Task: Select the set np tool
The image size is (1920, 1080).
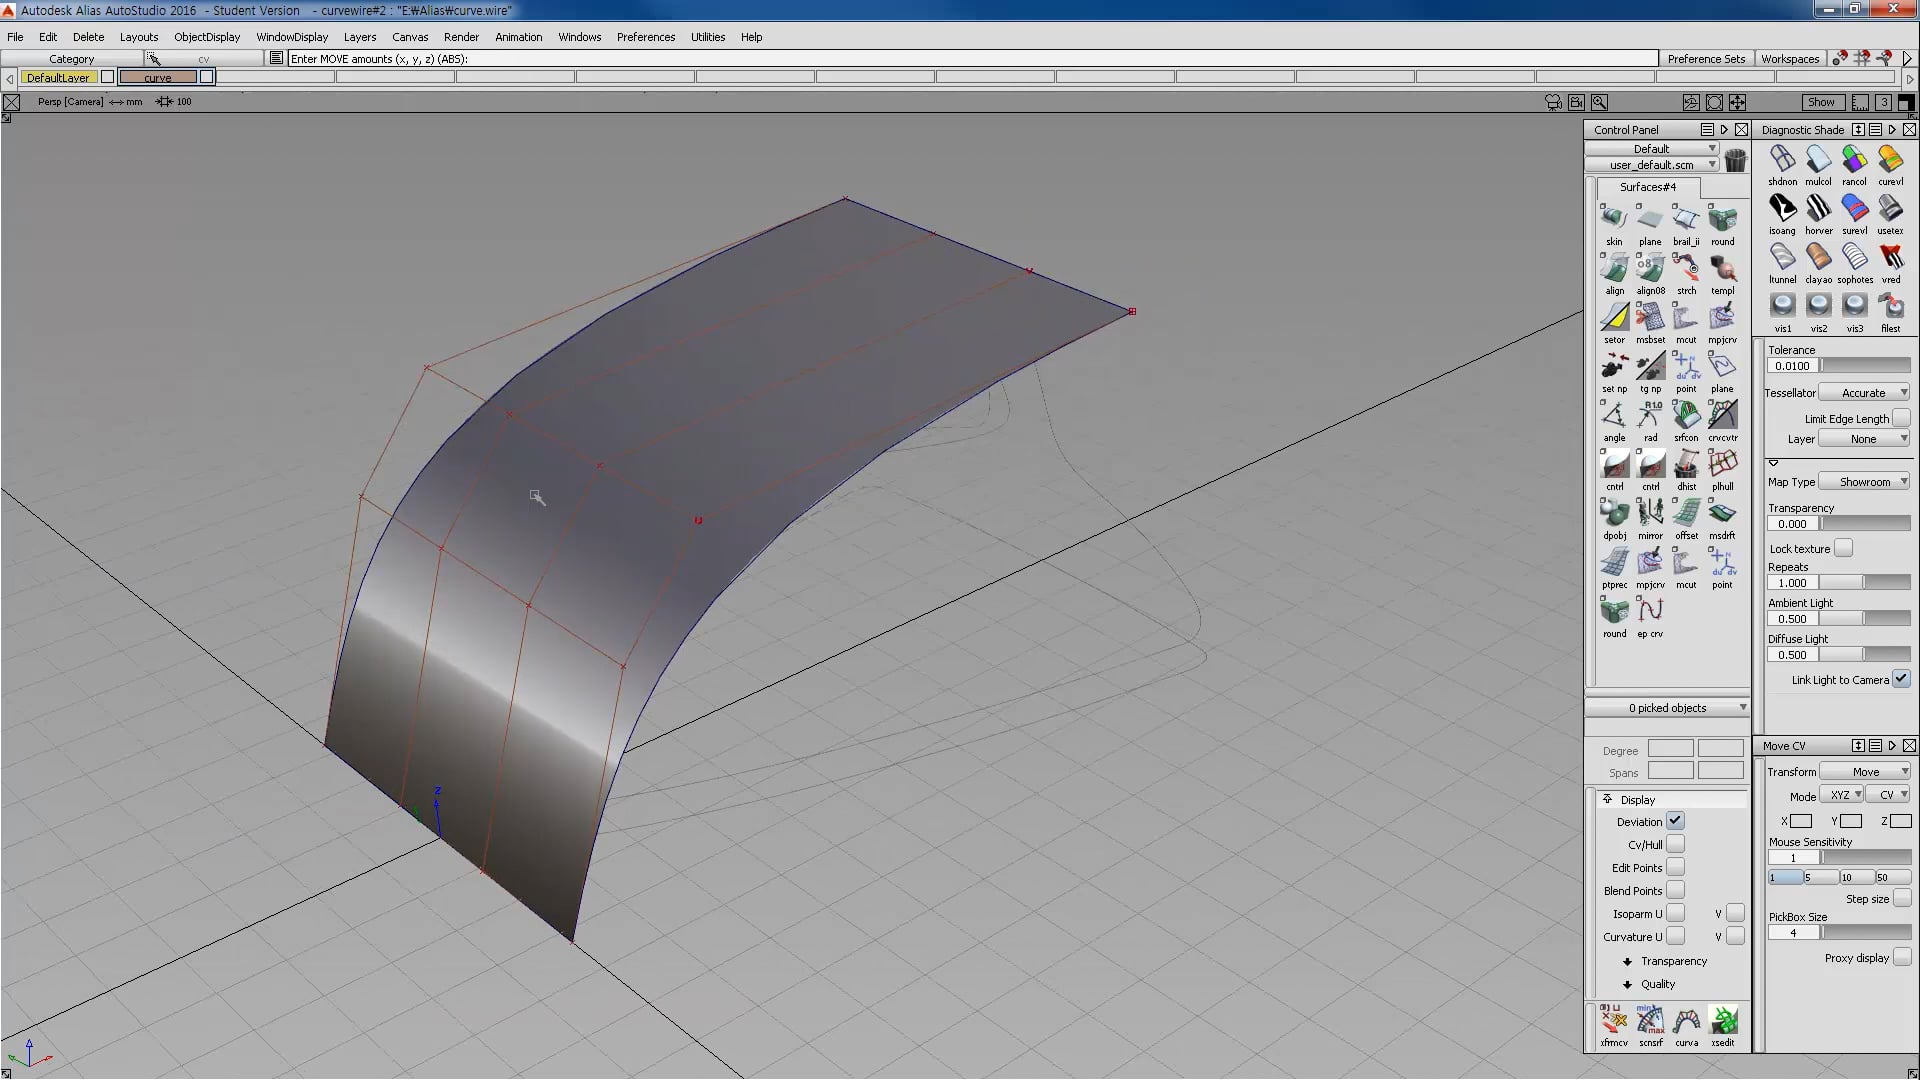Action: (1614, 365)
